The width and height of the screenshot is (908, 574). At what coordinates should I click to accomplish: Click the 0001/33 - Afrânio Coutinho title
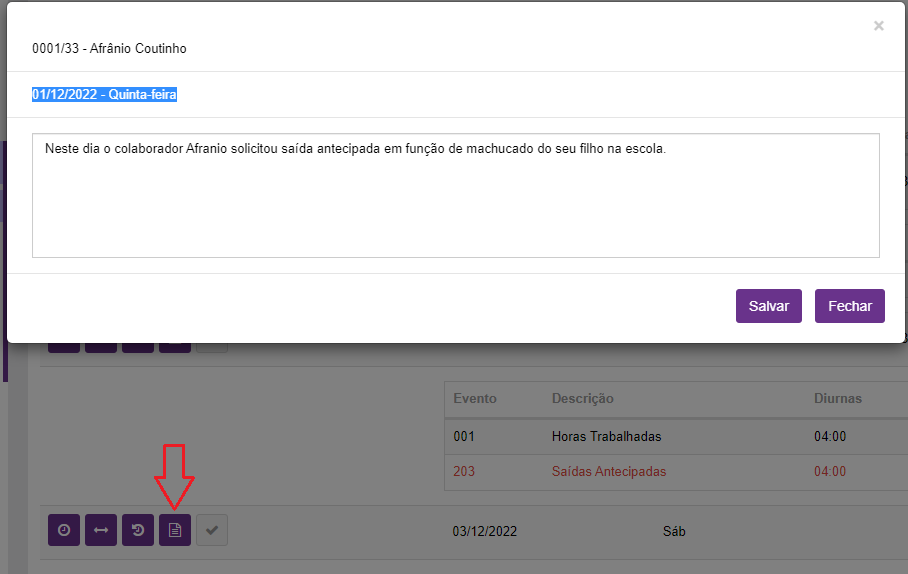click(109, 48)
